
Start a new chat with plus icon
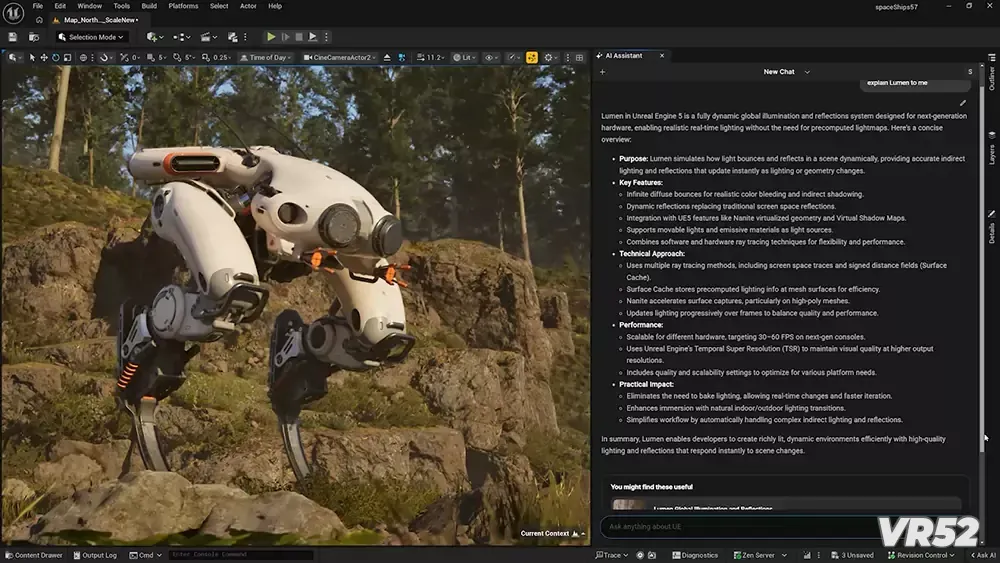pyautogui.click(x=602, y=72)
